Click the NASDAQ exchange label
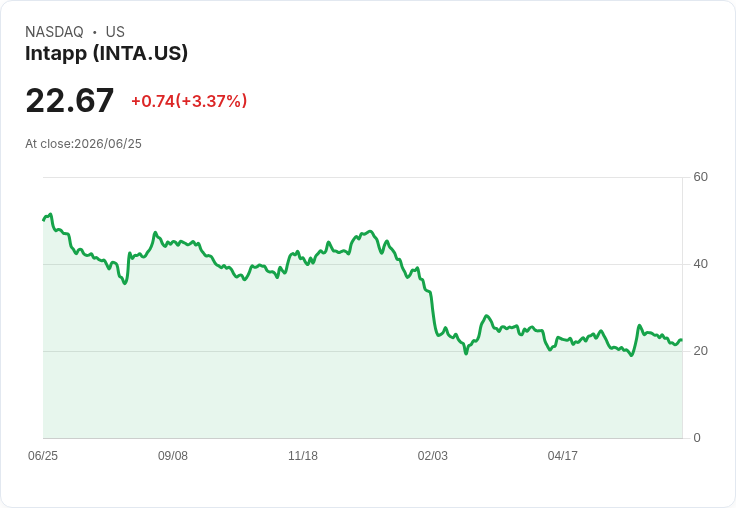Image resolution: width=736 pixels, height=508 pixels. click(x=54, y=32)
